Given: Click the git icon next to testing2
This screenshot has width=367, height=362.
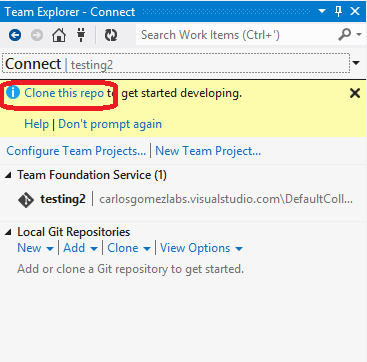Looking at the screenshot, I should (x=26, y=200).
